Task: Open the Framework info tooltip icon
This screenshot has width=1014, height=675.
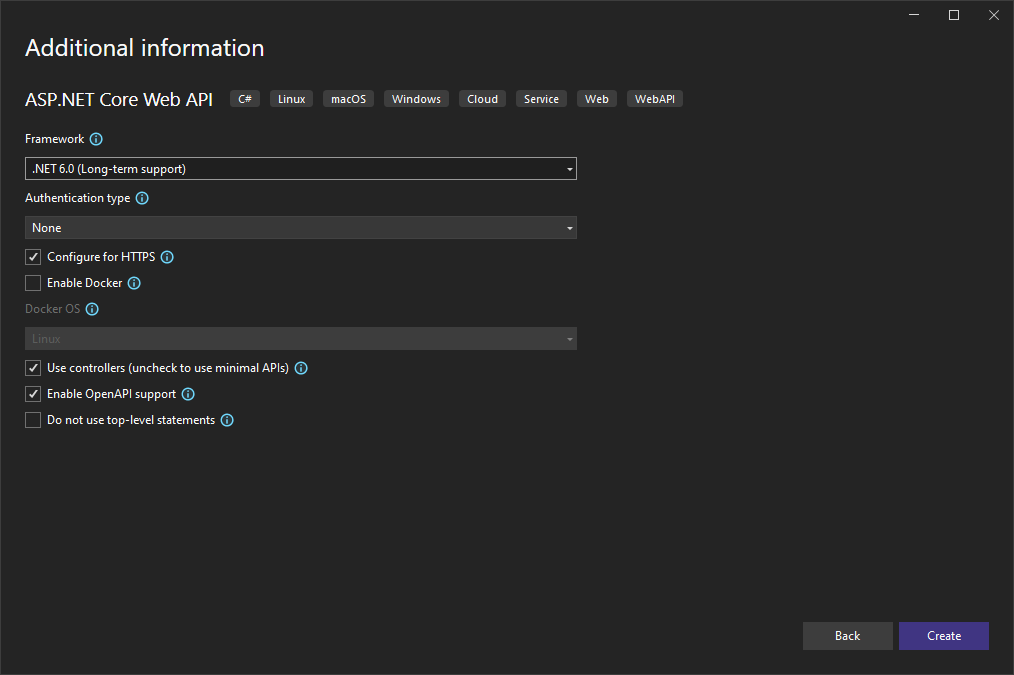Action: click(95, 139)
